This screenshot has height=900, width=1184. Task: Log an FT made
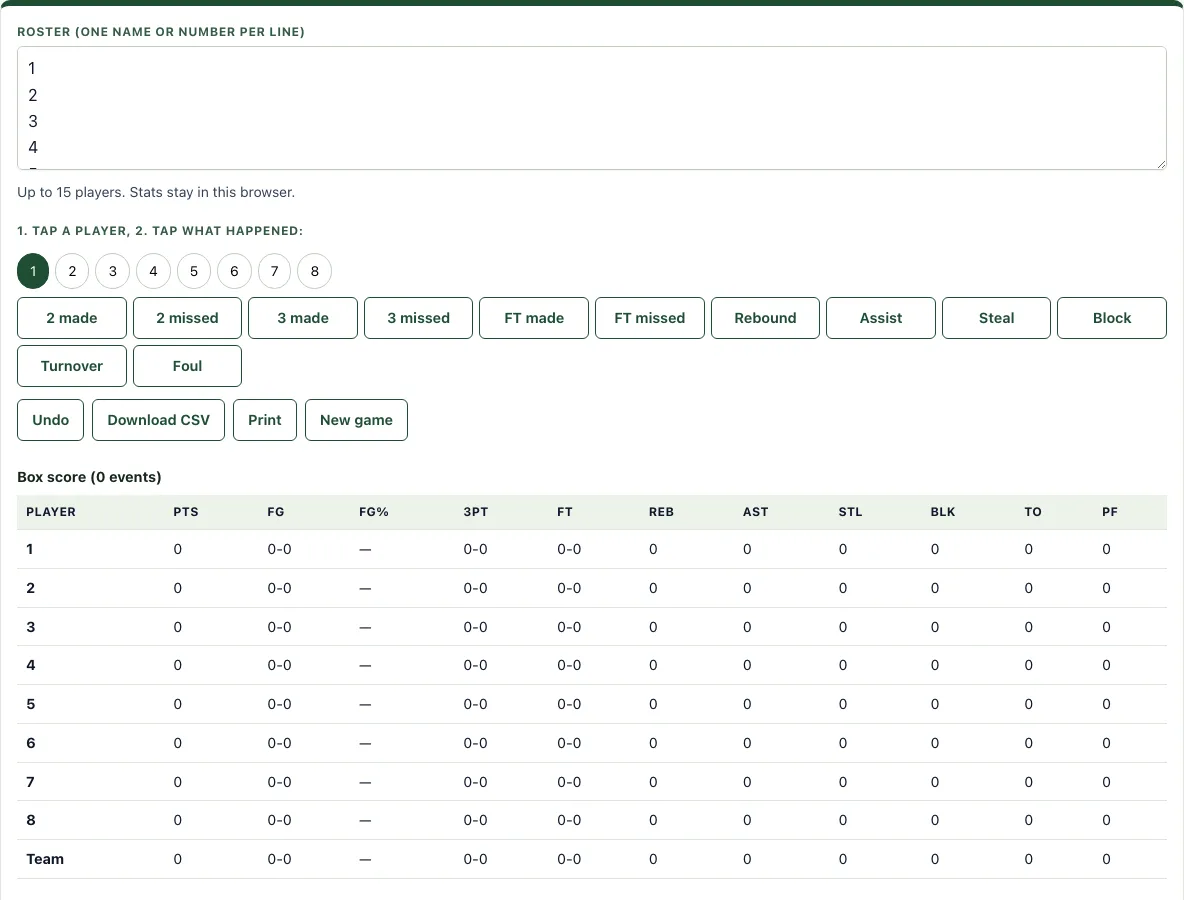pos(534,318)
